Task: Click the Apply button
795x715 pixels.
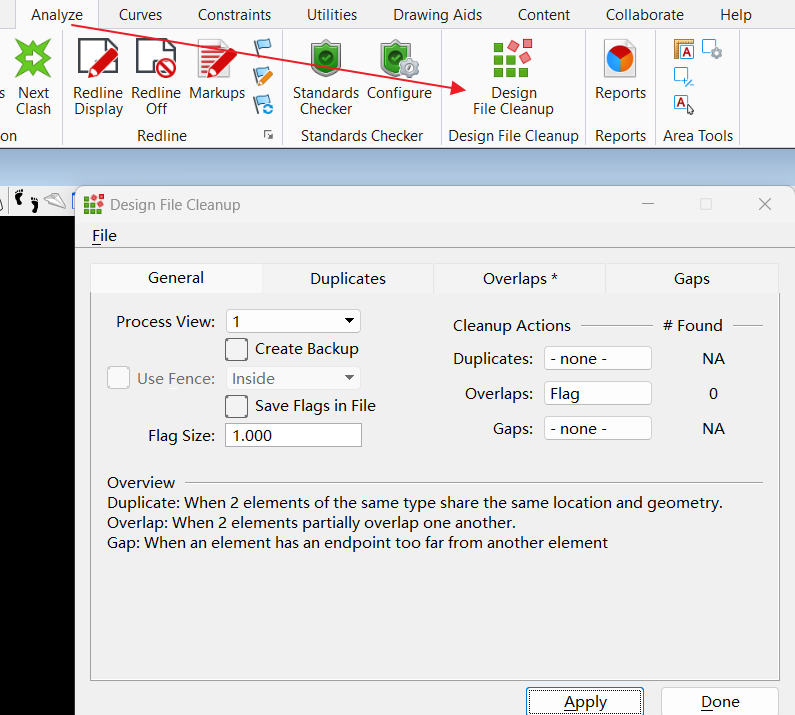Action: 585,701
